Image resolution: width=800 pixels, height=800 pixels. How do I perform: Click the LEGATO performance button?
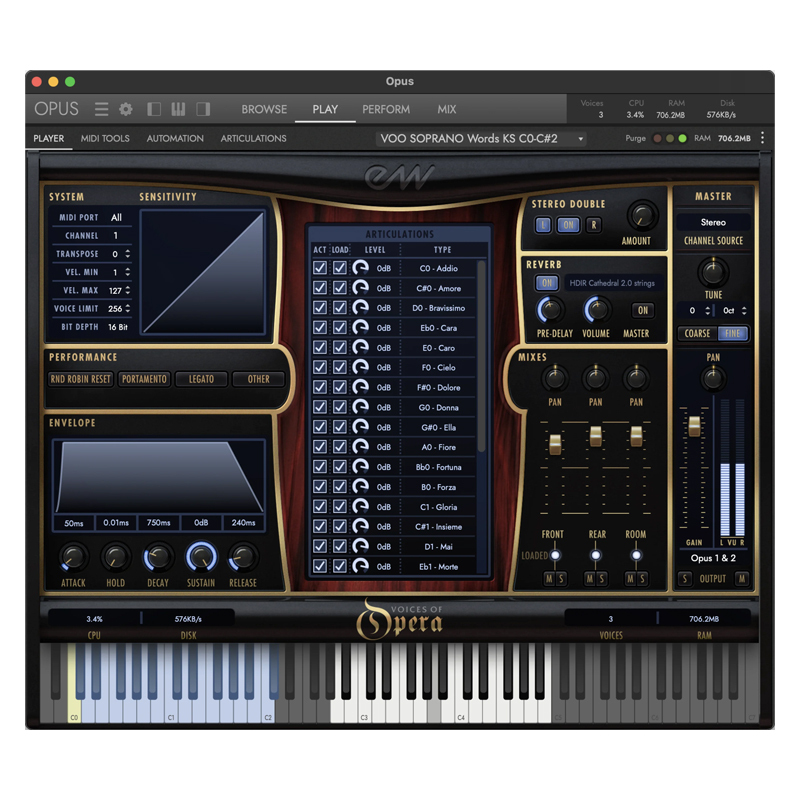[x=201, y=379]
